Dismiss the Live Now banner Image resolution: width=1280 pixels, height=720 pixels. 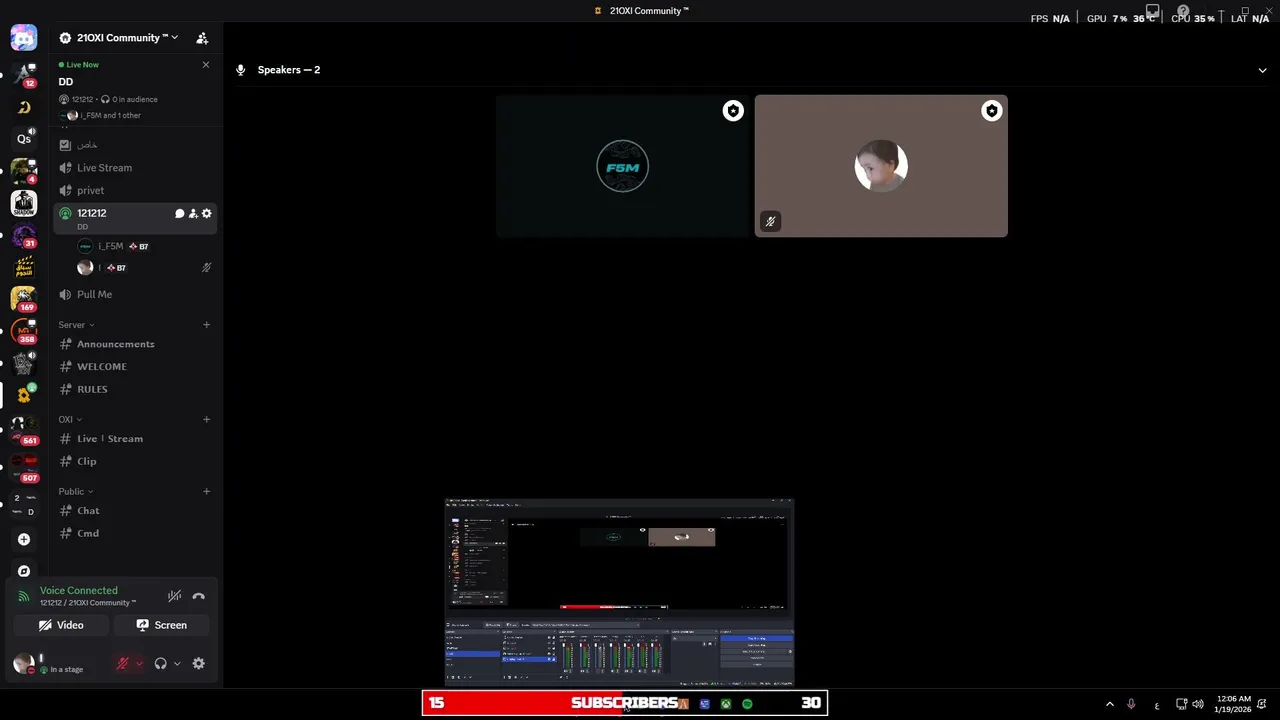pos(206,65)
